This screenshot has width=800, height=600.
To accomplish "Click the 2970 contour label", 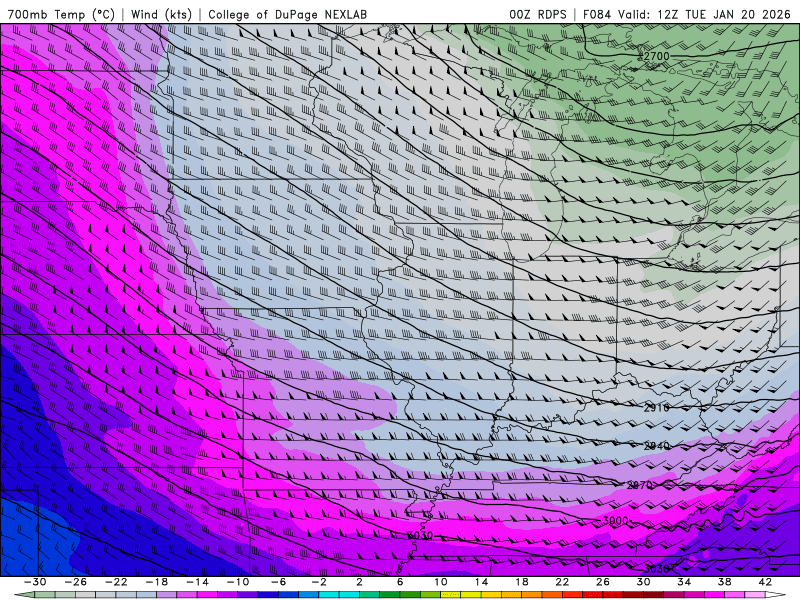I will coord(639,485).
